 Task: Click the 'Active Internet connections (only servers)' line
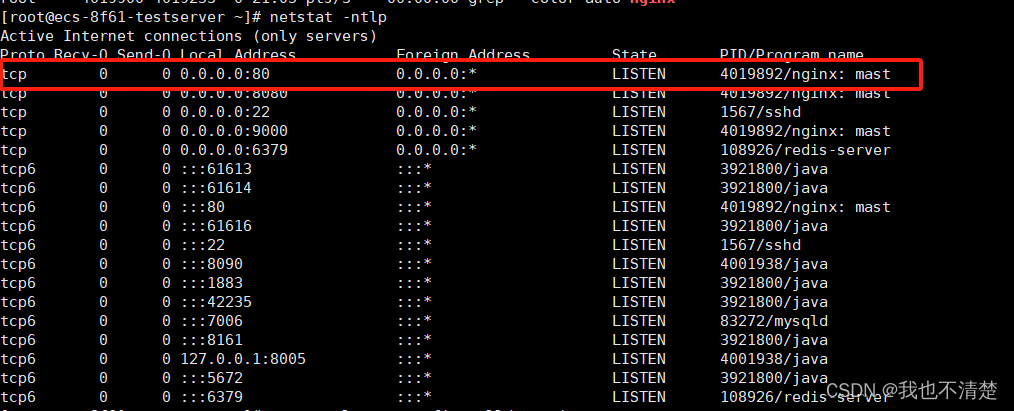(x=189, y=36)
